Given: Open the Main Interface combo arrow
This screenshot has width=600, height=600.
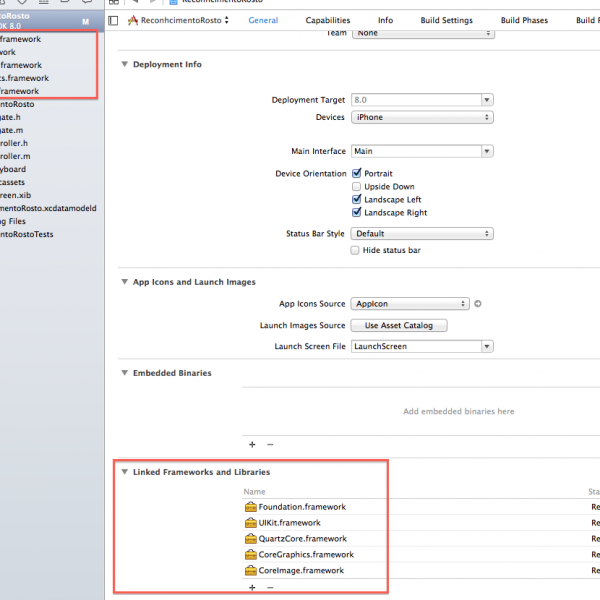Looking at the screenshot, I should coord(487,151).
